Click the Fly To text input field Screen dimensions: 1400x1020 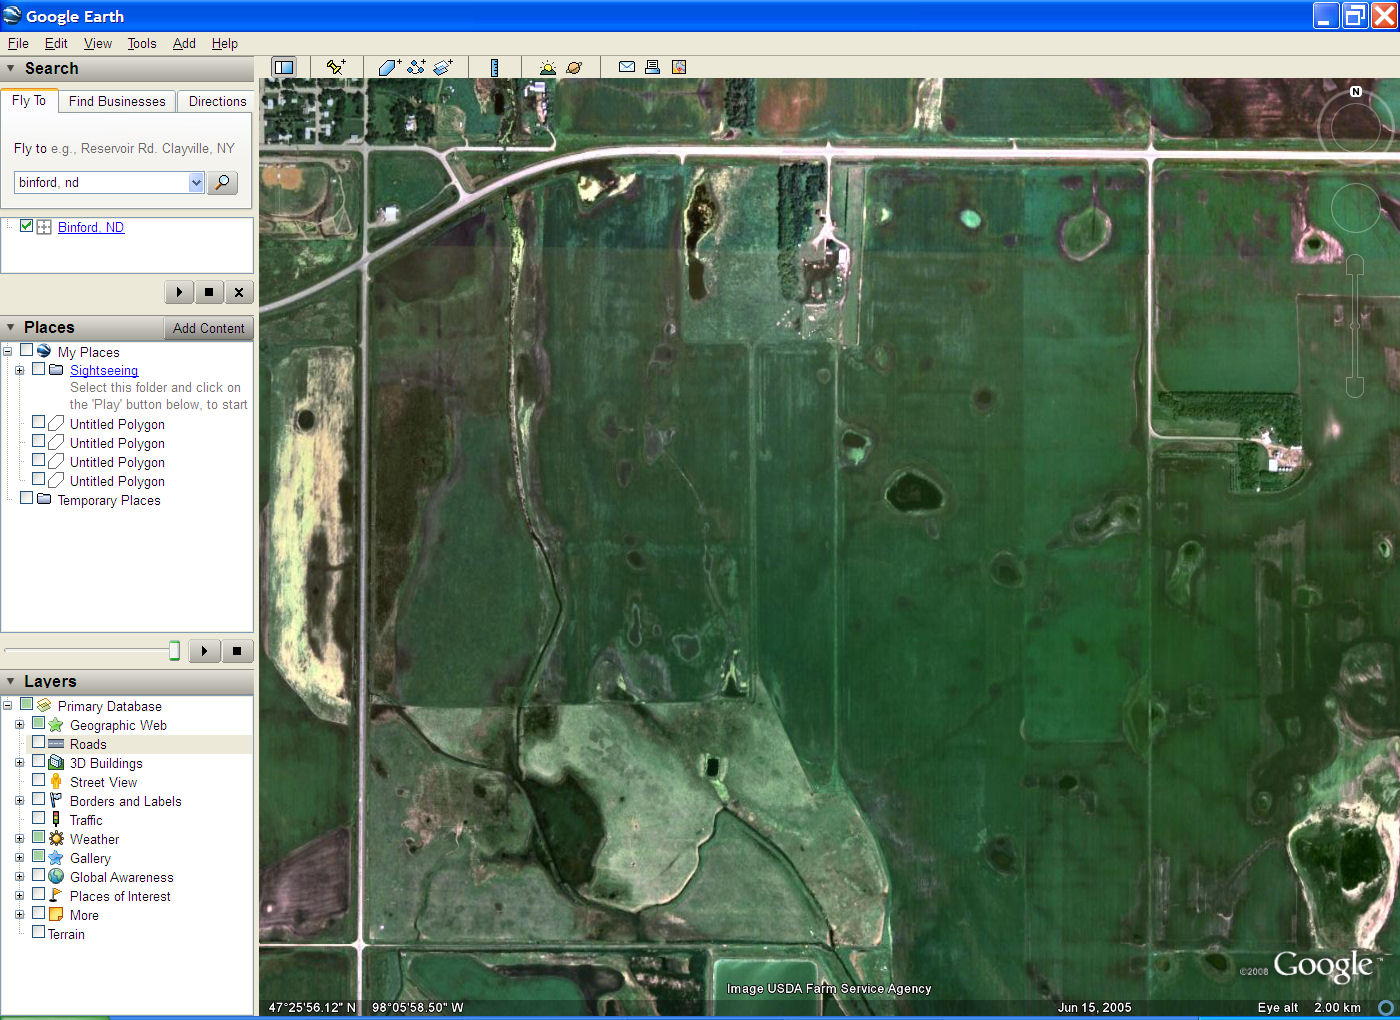[101, 182]
